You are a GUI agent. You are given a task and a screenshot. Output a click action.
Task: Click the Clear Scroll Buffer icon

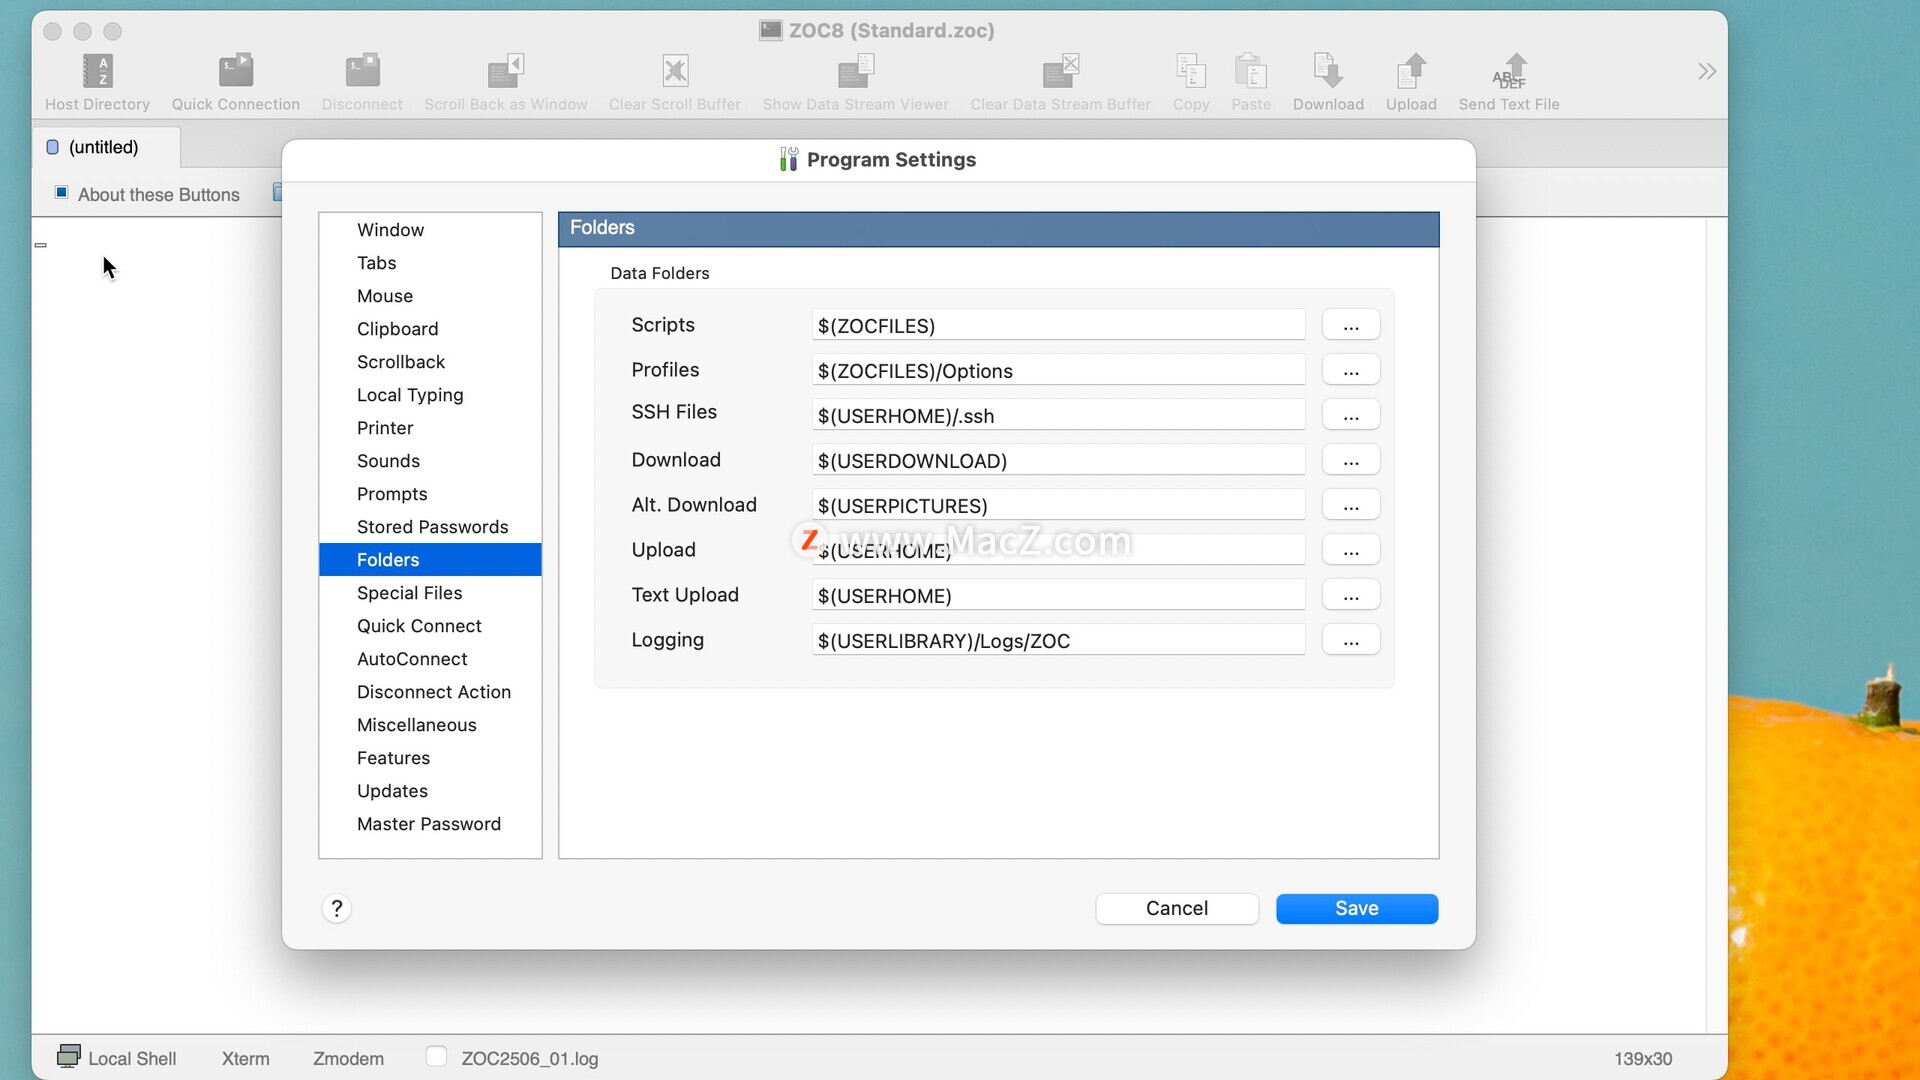(675, 71)
